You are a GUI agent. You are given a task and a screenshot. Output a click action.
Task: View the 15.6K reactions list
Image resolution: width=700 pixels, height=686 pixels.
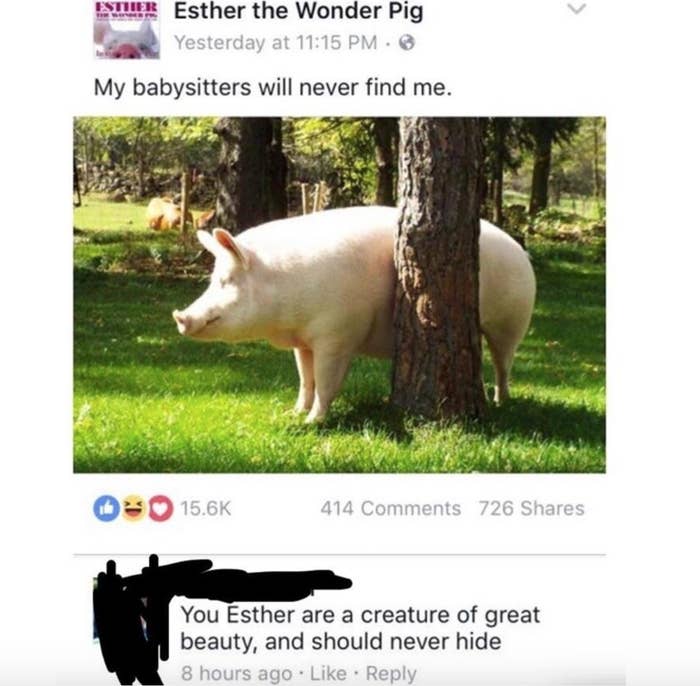click(x=205, y=508)
